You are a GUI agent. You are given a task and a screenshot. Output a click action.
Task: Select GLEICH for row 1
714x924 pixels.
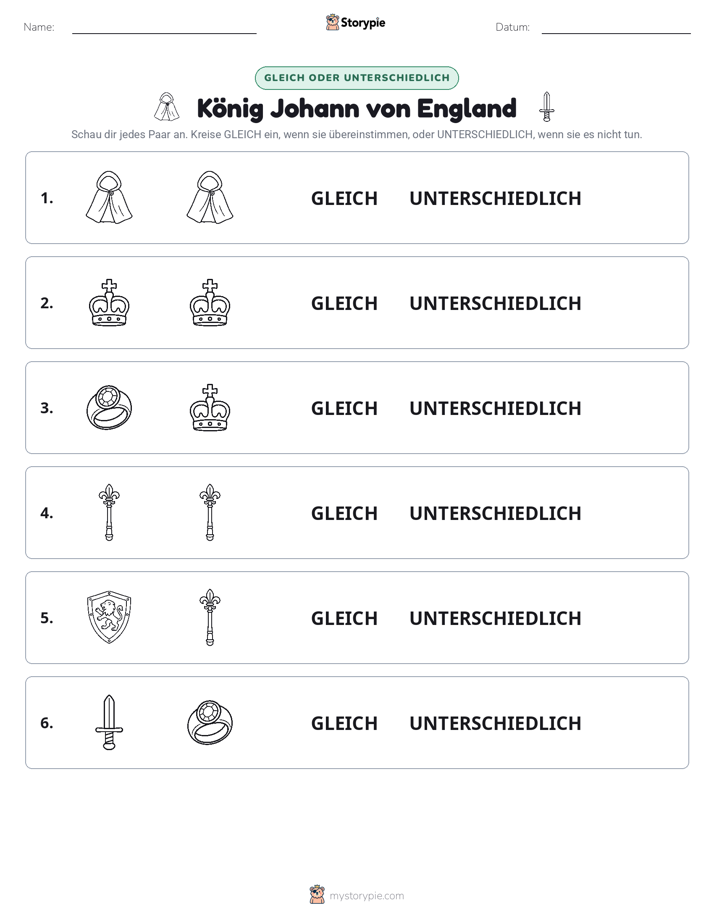(x=344, y=199)
